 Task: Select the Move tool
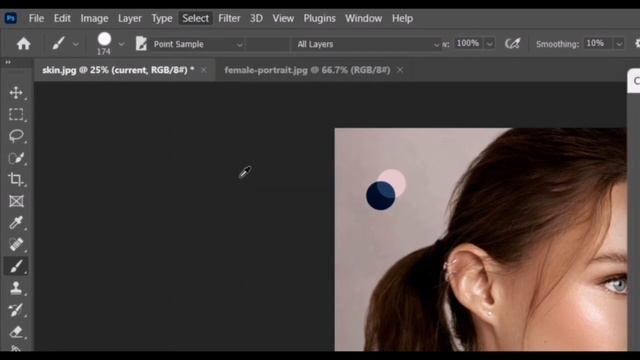tap(16, 93)
